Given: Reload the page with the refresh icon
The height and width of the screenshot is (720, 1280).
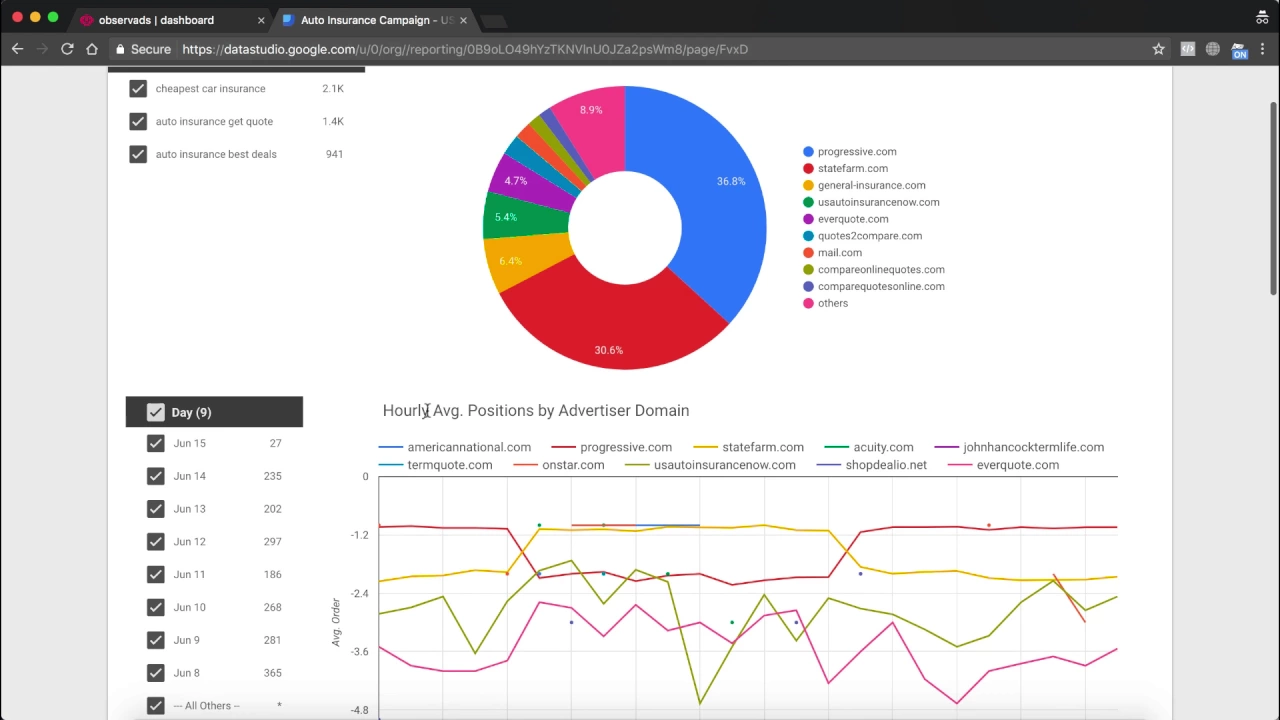Looking at the screenshot, I should point(67,49).
